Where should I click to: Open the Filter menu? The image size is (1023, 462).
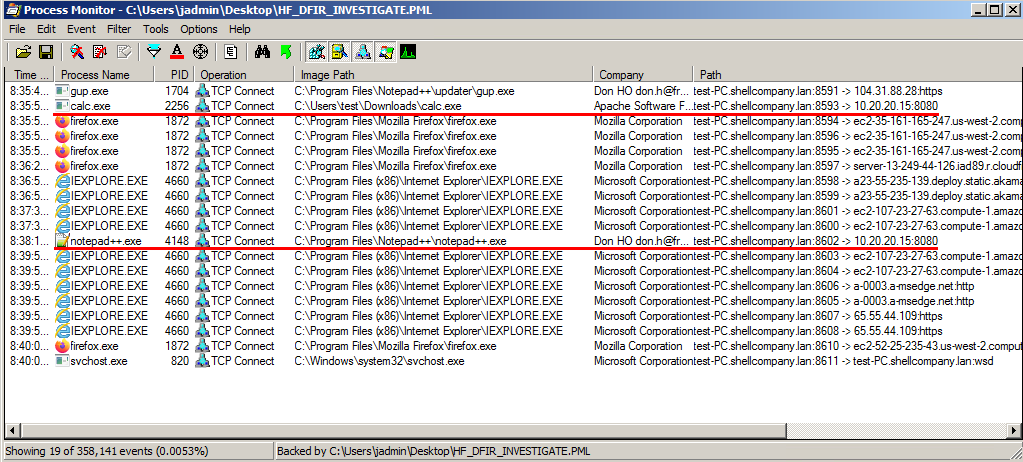[x=119, y=29]
